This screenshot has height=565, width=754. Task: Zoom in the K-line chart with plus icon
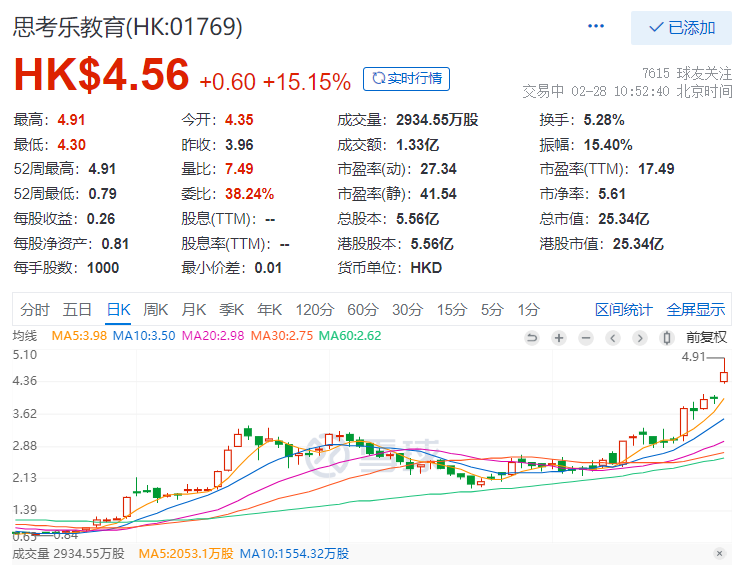tap(559, 338)
